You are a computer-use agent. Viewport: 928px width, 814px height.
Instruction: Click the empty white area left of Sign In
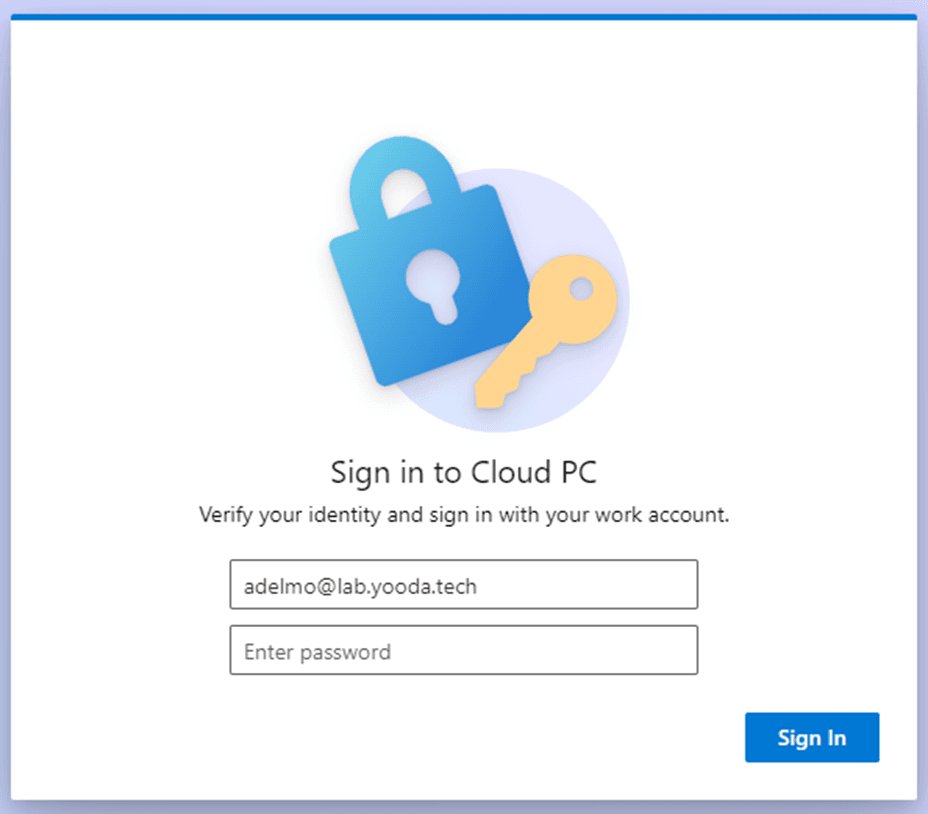[x=414, y=737]
